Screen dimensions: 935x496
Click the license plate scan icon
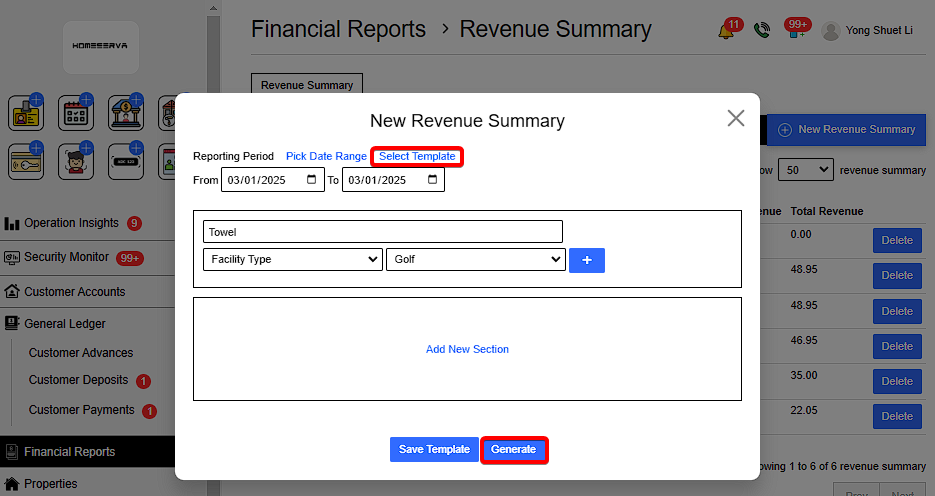point(125,161)
